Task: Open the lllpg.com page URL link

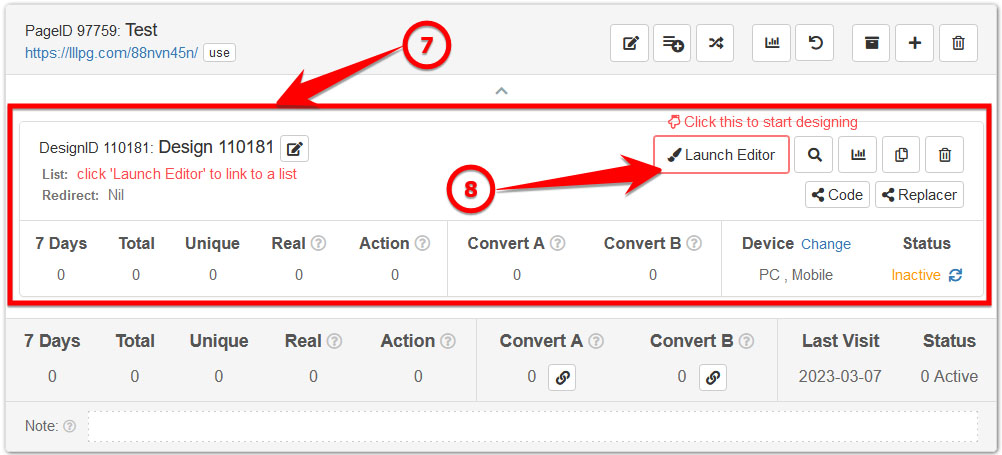Action: (x=112, y=52)
